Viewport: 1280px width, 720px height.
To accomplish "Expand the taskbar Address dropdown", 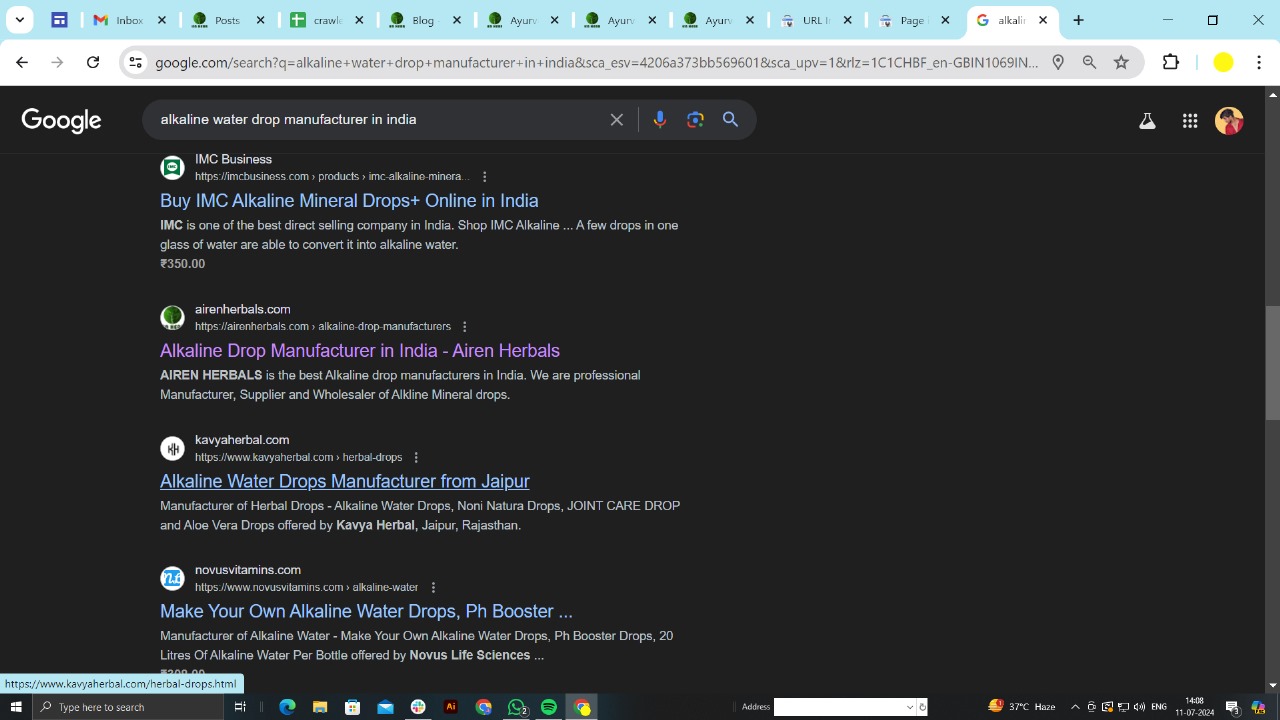I will 910,707.
